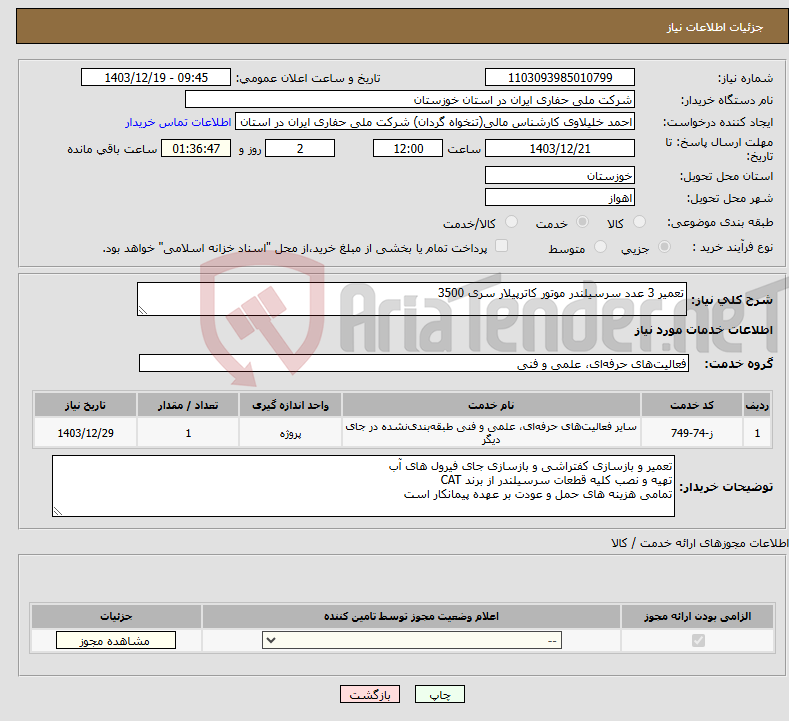Click the service group field فعالیت‌های حرفه‌ای
This screenshot has height=721, width=789.
coord(414,363)
